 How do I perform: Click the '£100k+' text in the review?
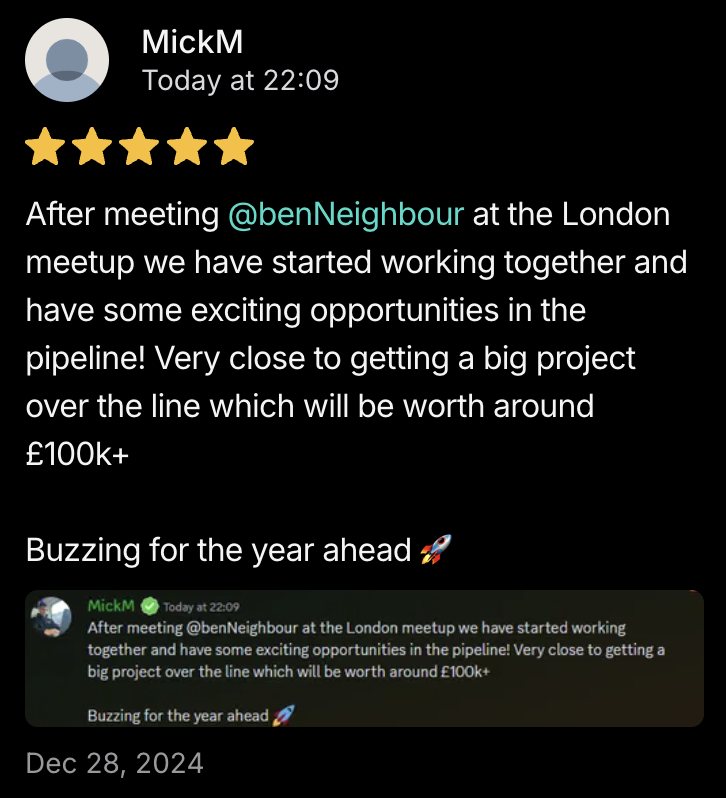point(77,454)
